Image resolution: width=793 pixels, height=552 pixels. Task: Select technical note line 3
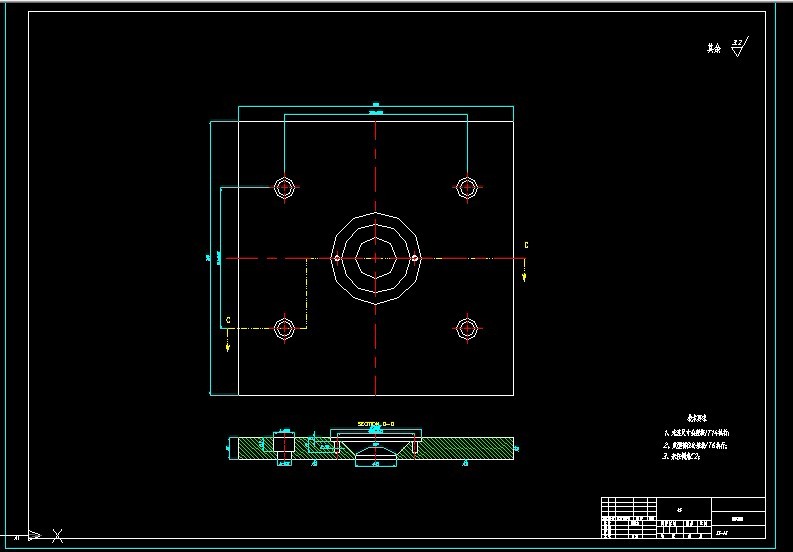coord(681,456)
